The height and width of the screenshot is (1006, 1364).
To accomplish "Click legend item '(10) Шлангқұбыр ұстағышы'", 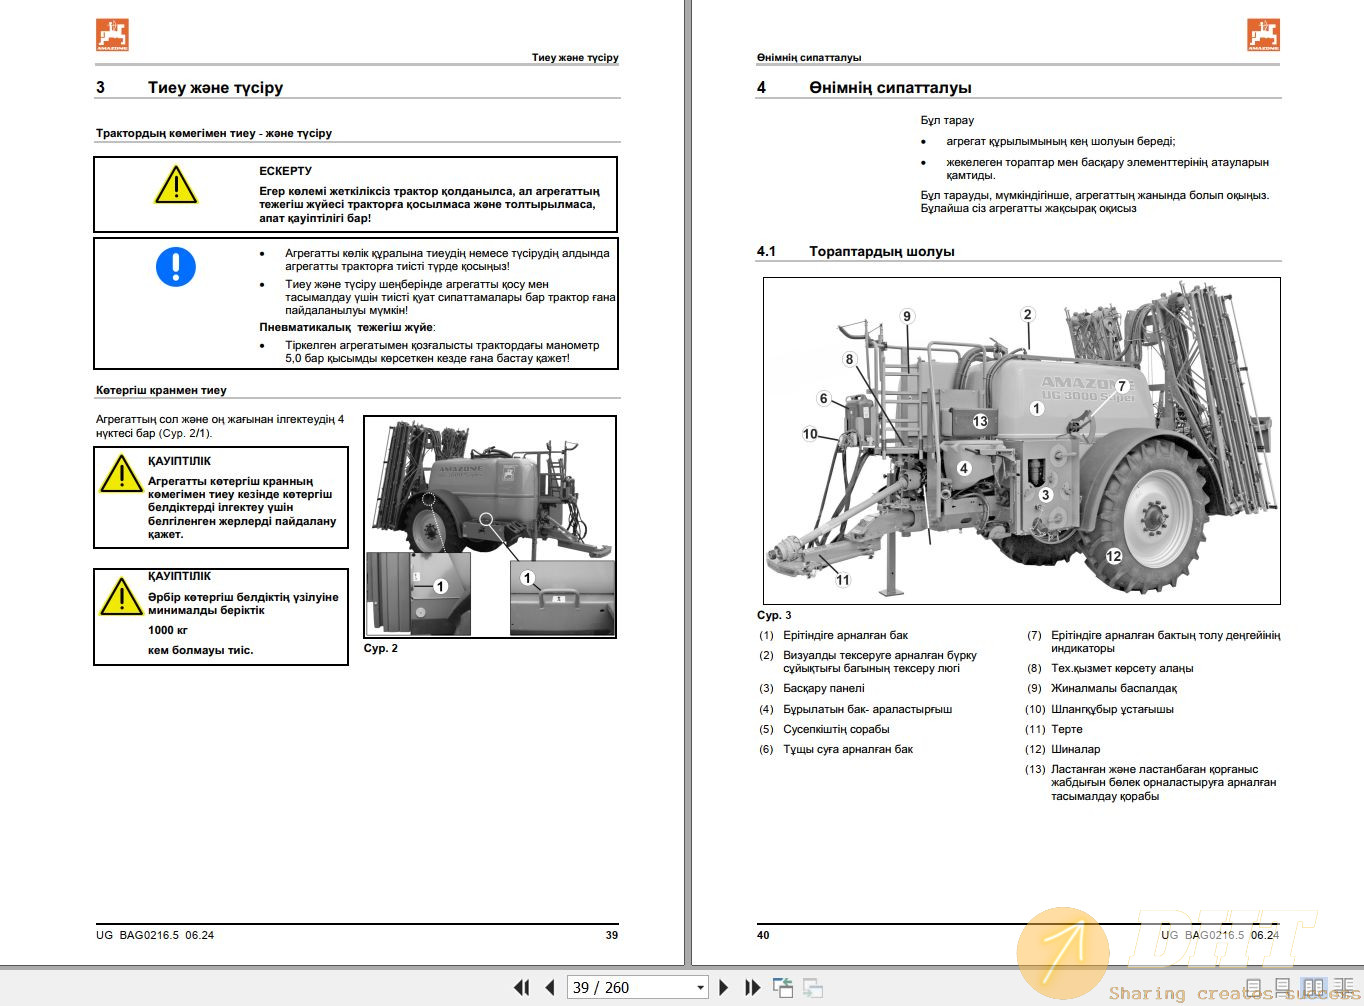I will (x=1100, y=709).
